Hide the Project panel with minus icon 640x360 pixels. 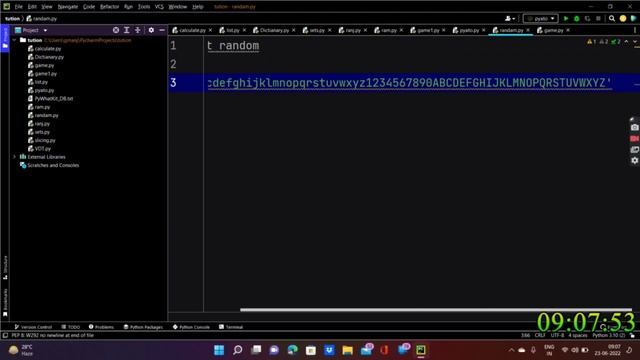162,30
